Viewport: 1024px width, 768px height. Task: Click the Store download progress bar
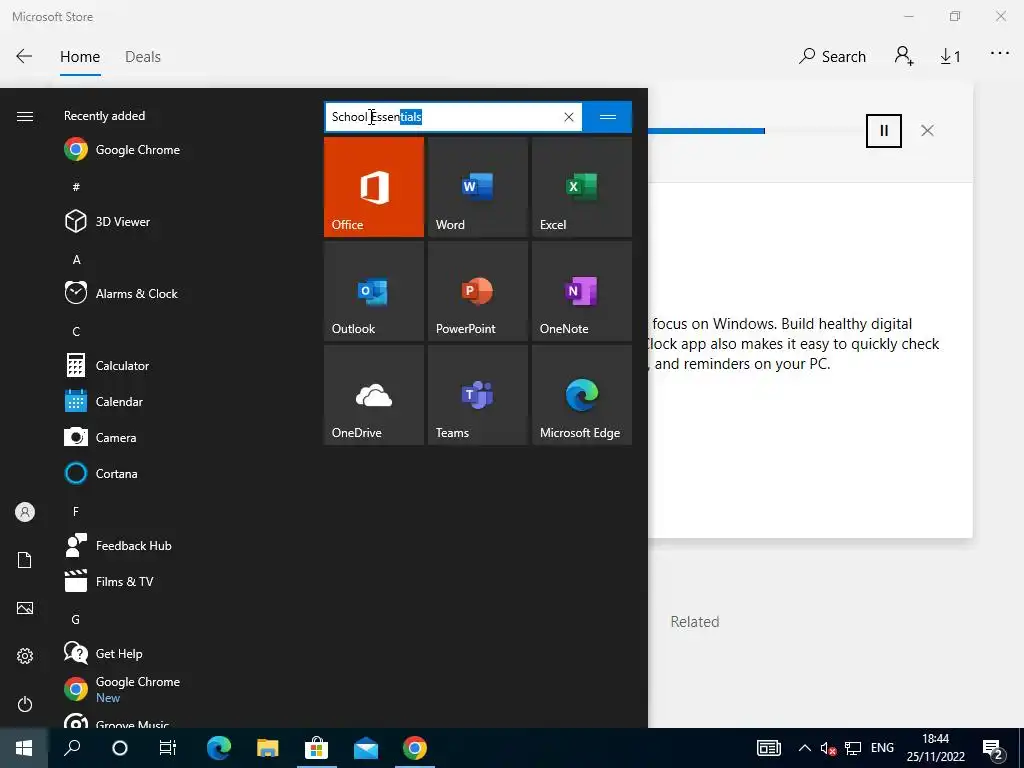tap(751, 131)
